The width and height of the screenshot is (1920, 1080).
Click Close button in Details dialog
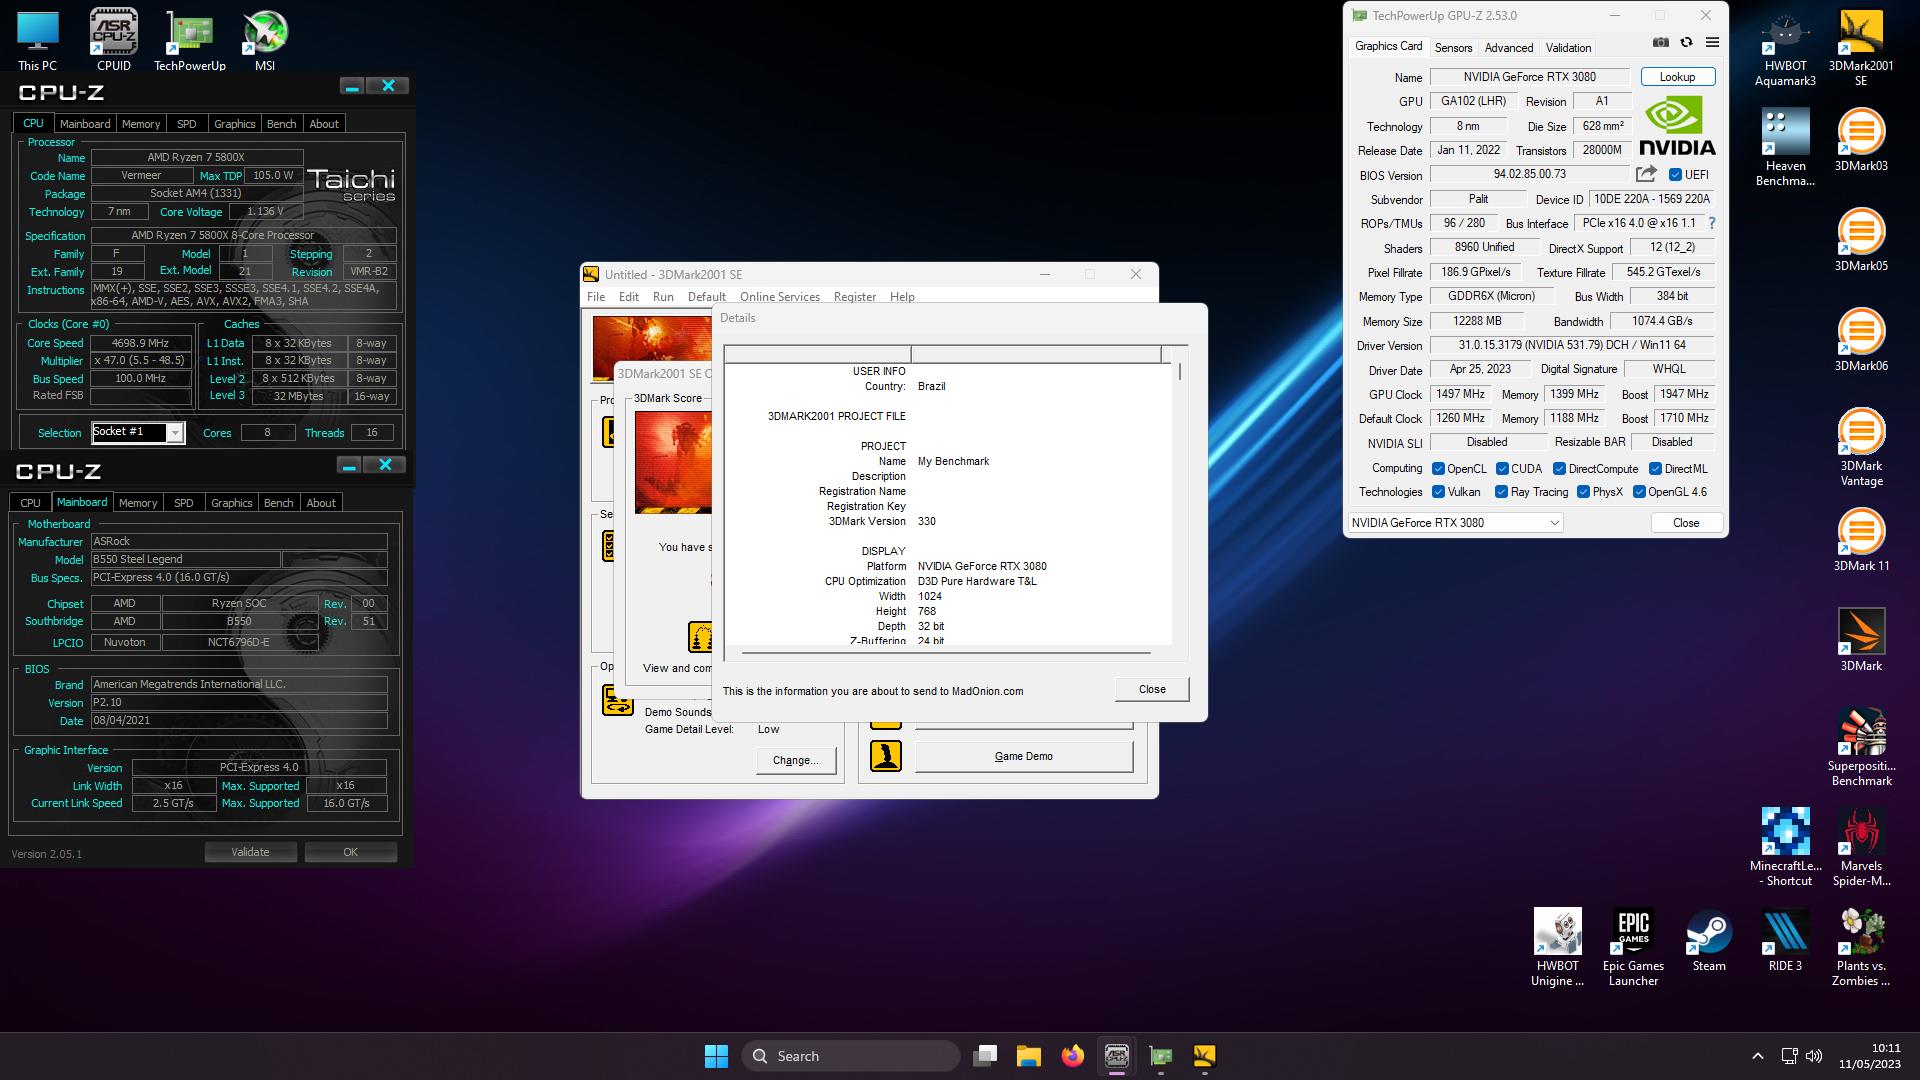point(1152,689)
